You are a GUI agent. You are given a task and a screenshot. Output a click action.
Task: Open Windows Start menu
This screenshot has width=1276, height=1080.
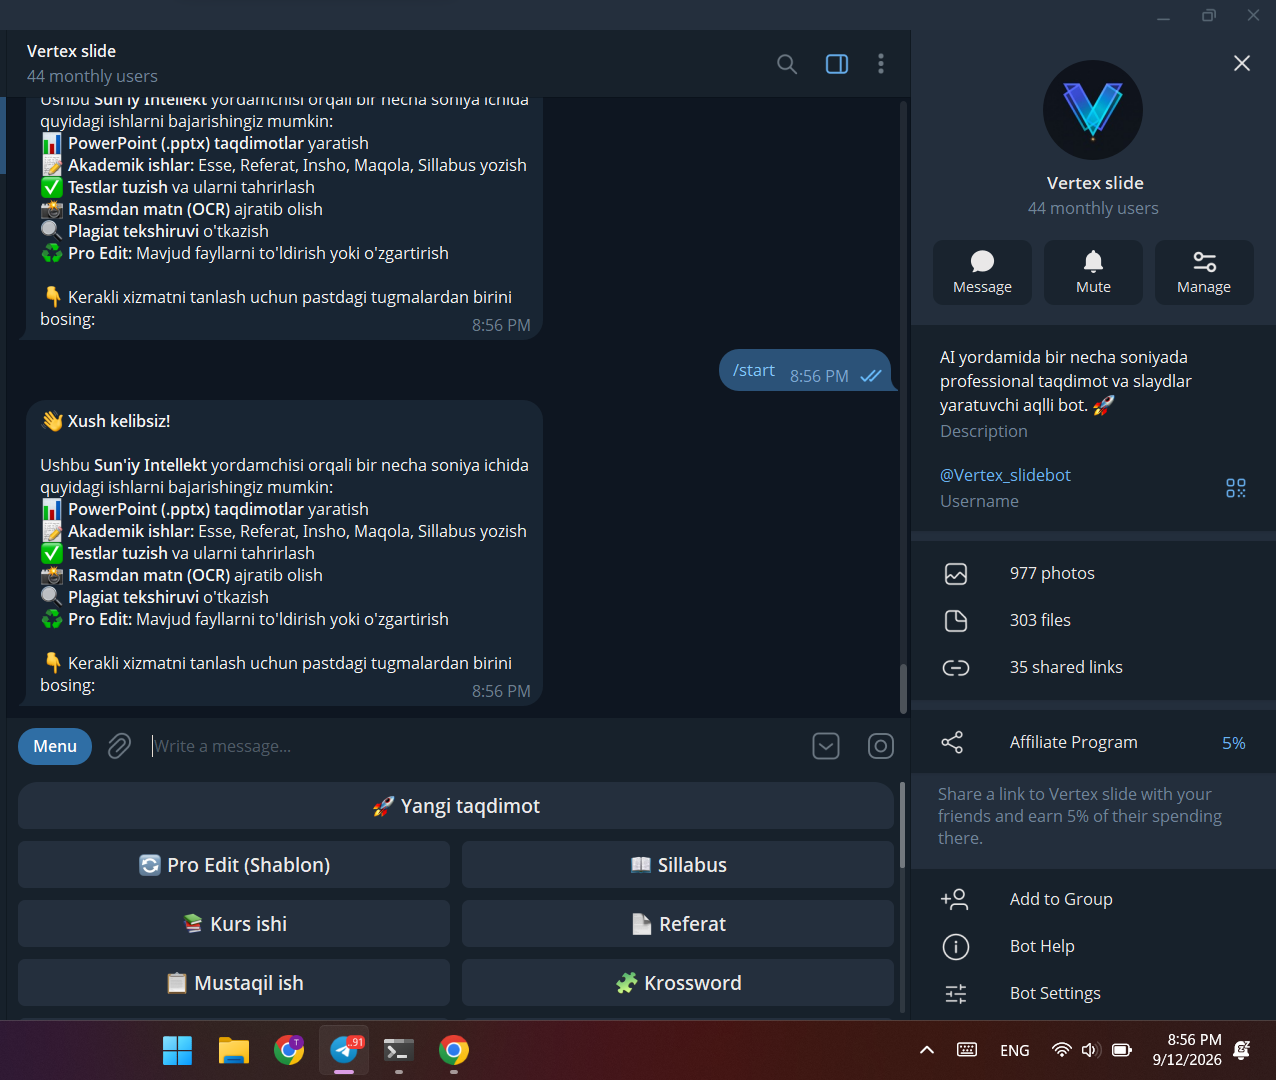point(177,1050)
